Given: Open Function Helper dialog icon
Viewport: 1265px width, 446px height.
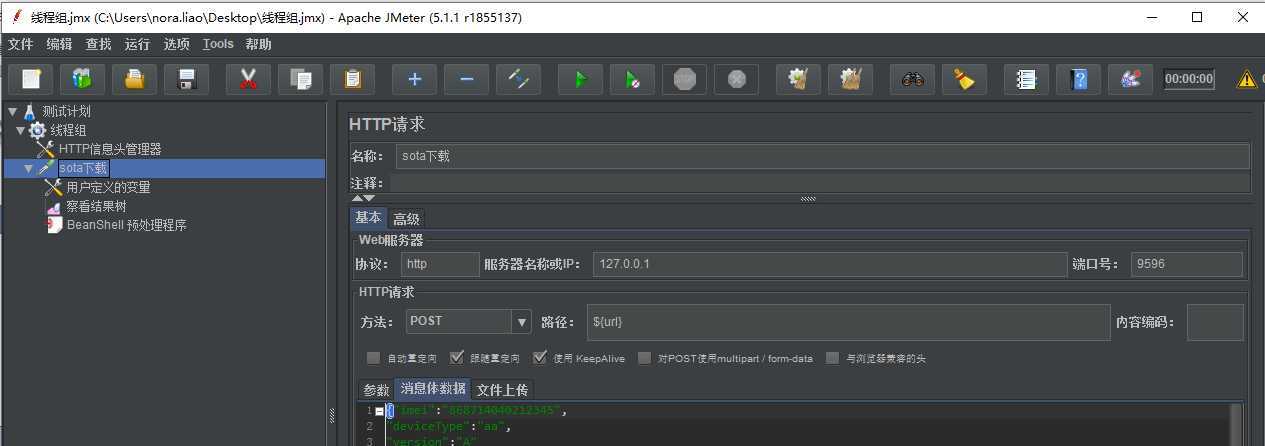Looking at the screenshot, I should [1026, 79].
